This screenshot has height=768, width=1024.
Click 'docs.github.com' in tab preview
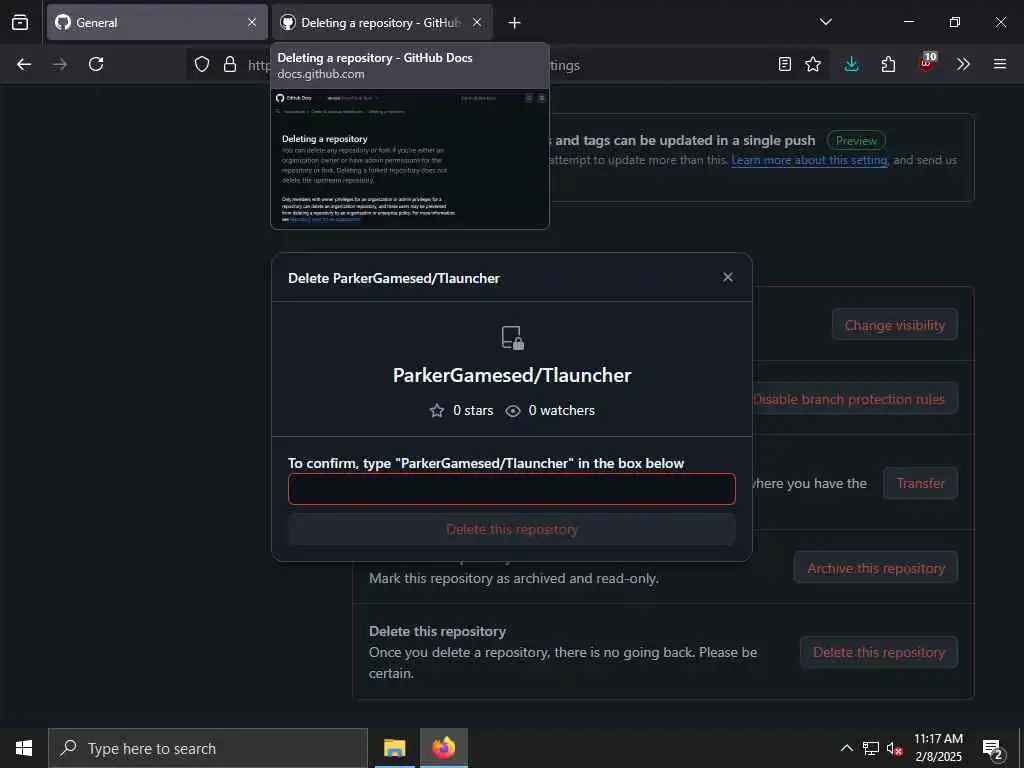[321, 74]
